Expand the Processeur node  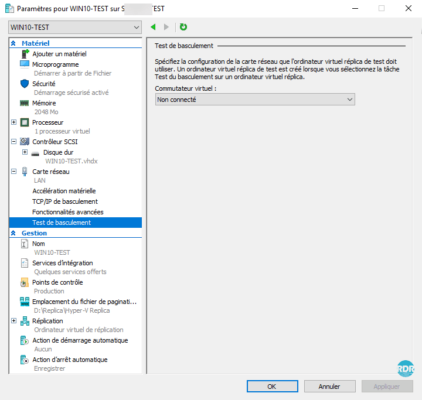point(14,122)
